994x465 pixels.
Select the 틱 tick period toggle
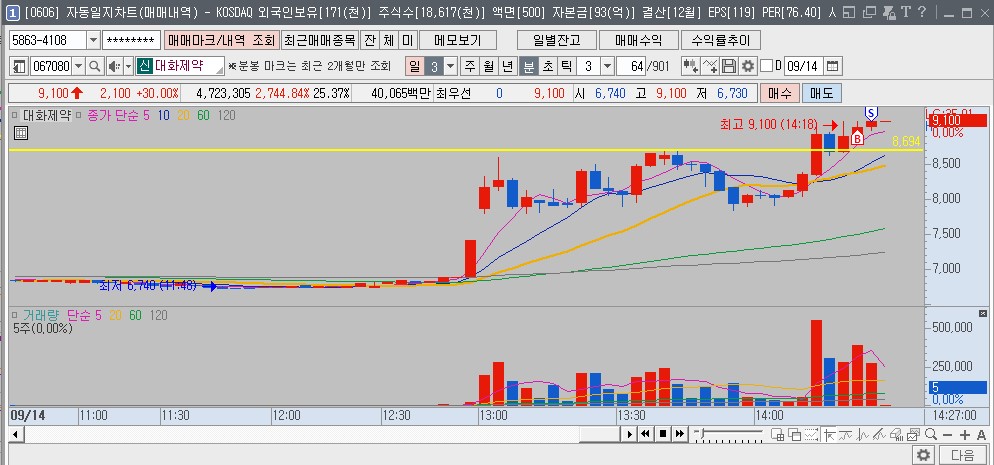(x=566, y=66)
